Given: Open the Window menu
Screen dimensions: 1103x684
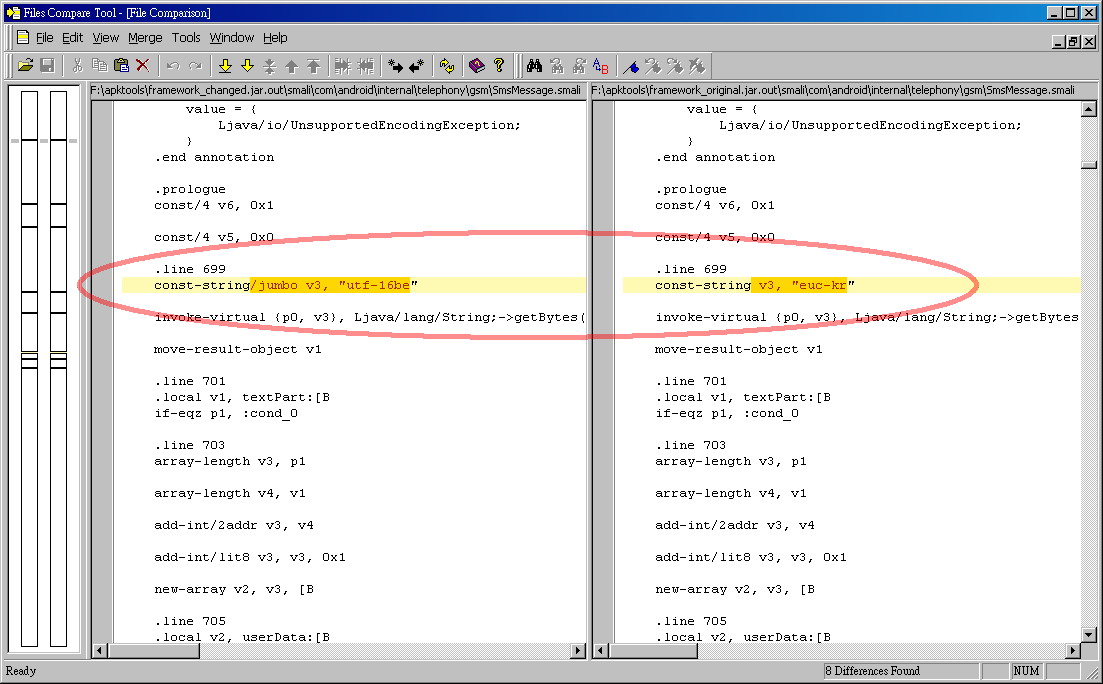Looking at the screenshot, I should pyautogui.click(x=231, y=38).
